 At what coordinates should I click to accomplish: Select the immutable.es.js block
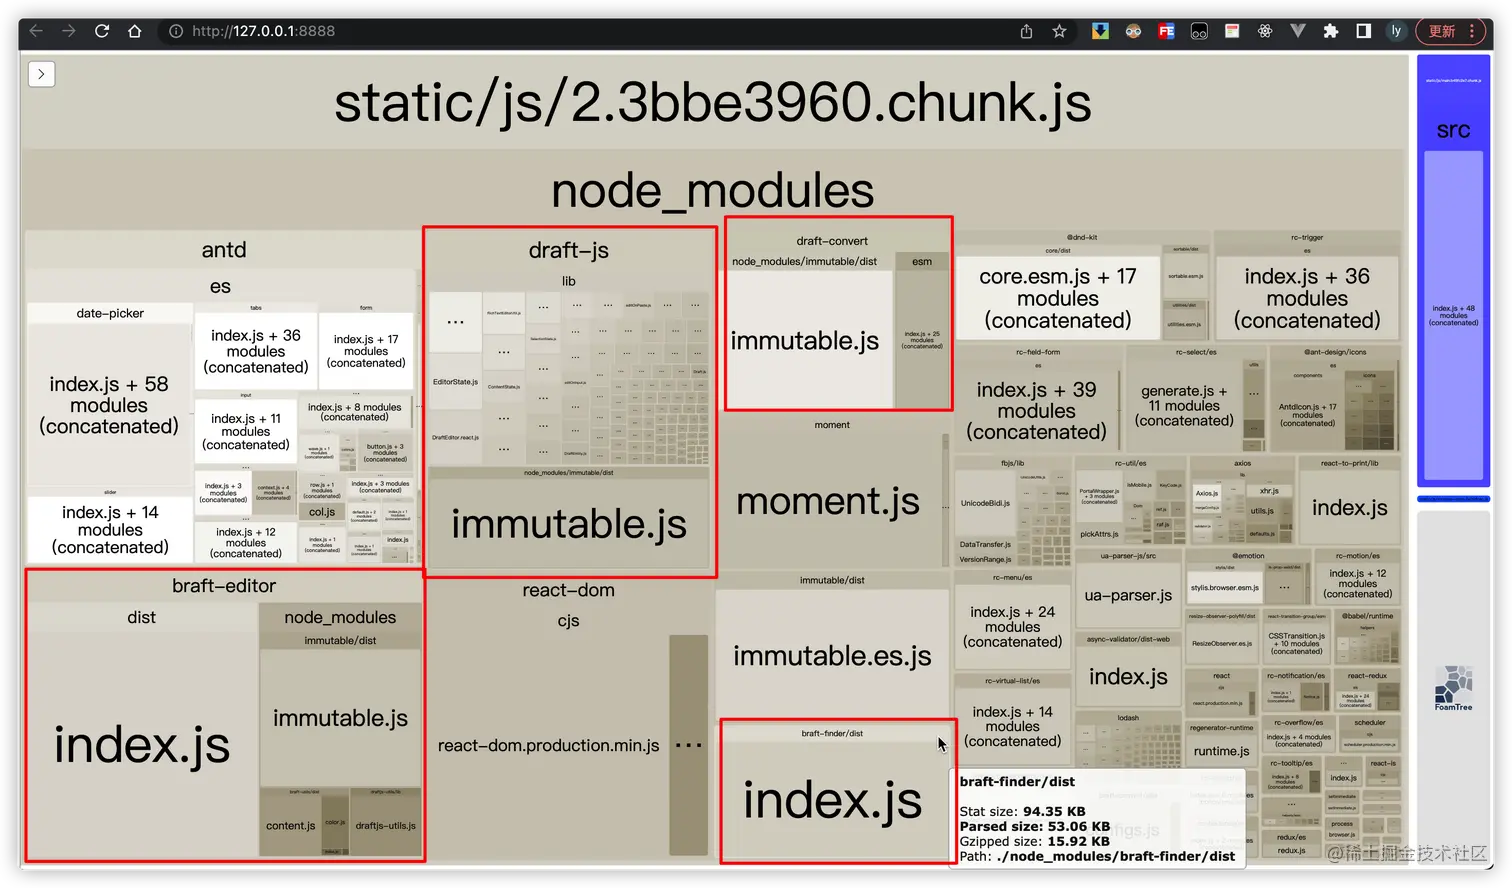[x=832, y=655]
